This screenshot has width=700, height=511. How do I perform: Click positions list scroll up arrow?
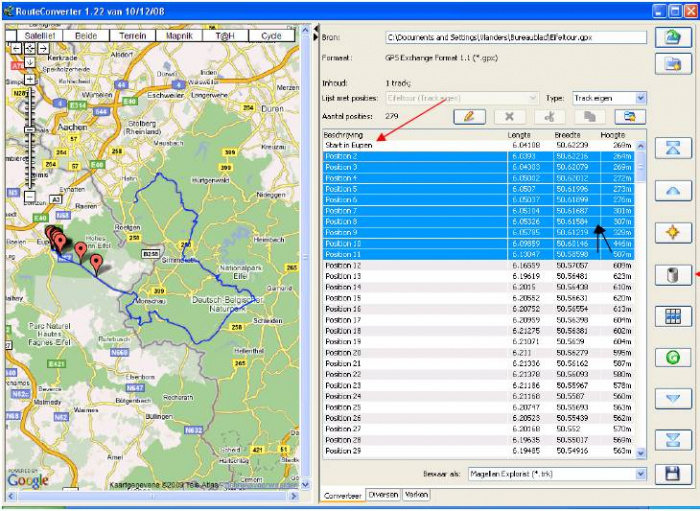641,146
